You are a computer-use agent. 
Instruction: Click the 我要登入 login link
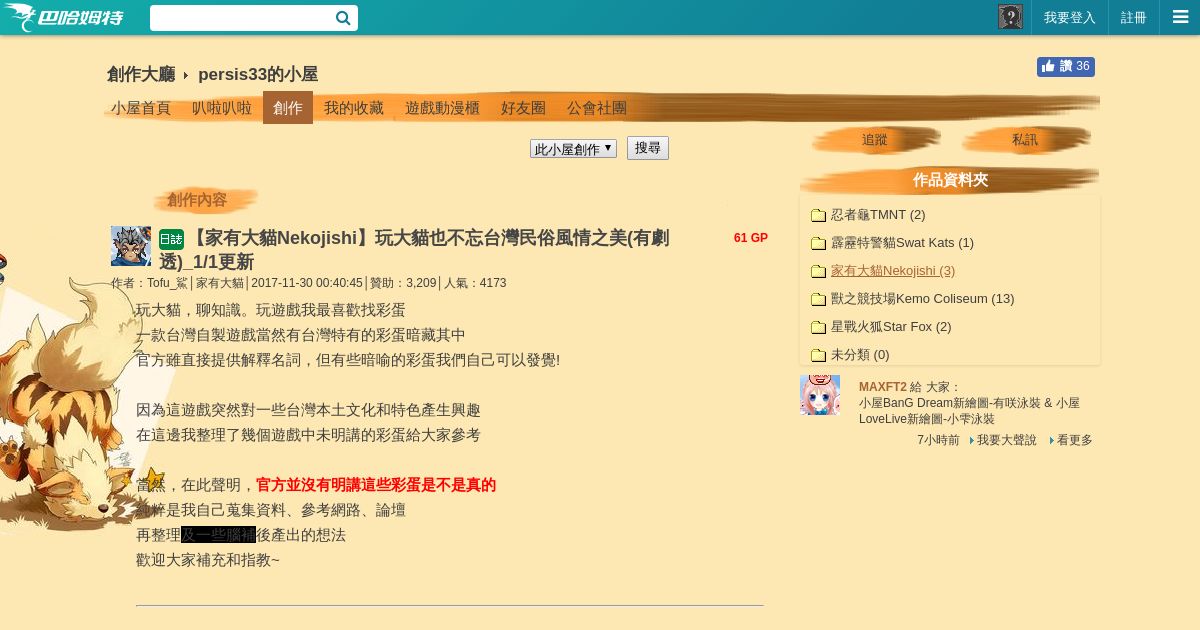(1070, 18)
